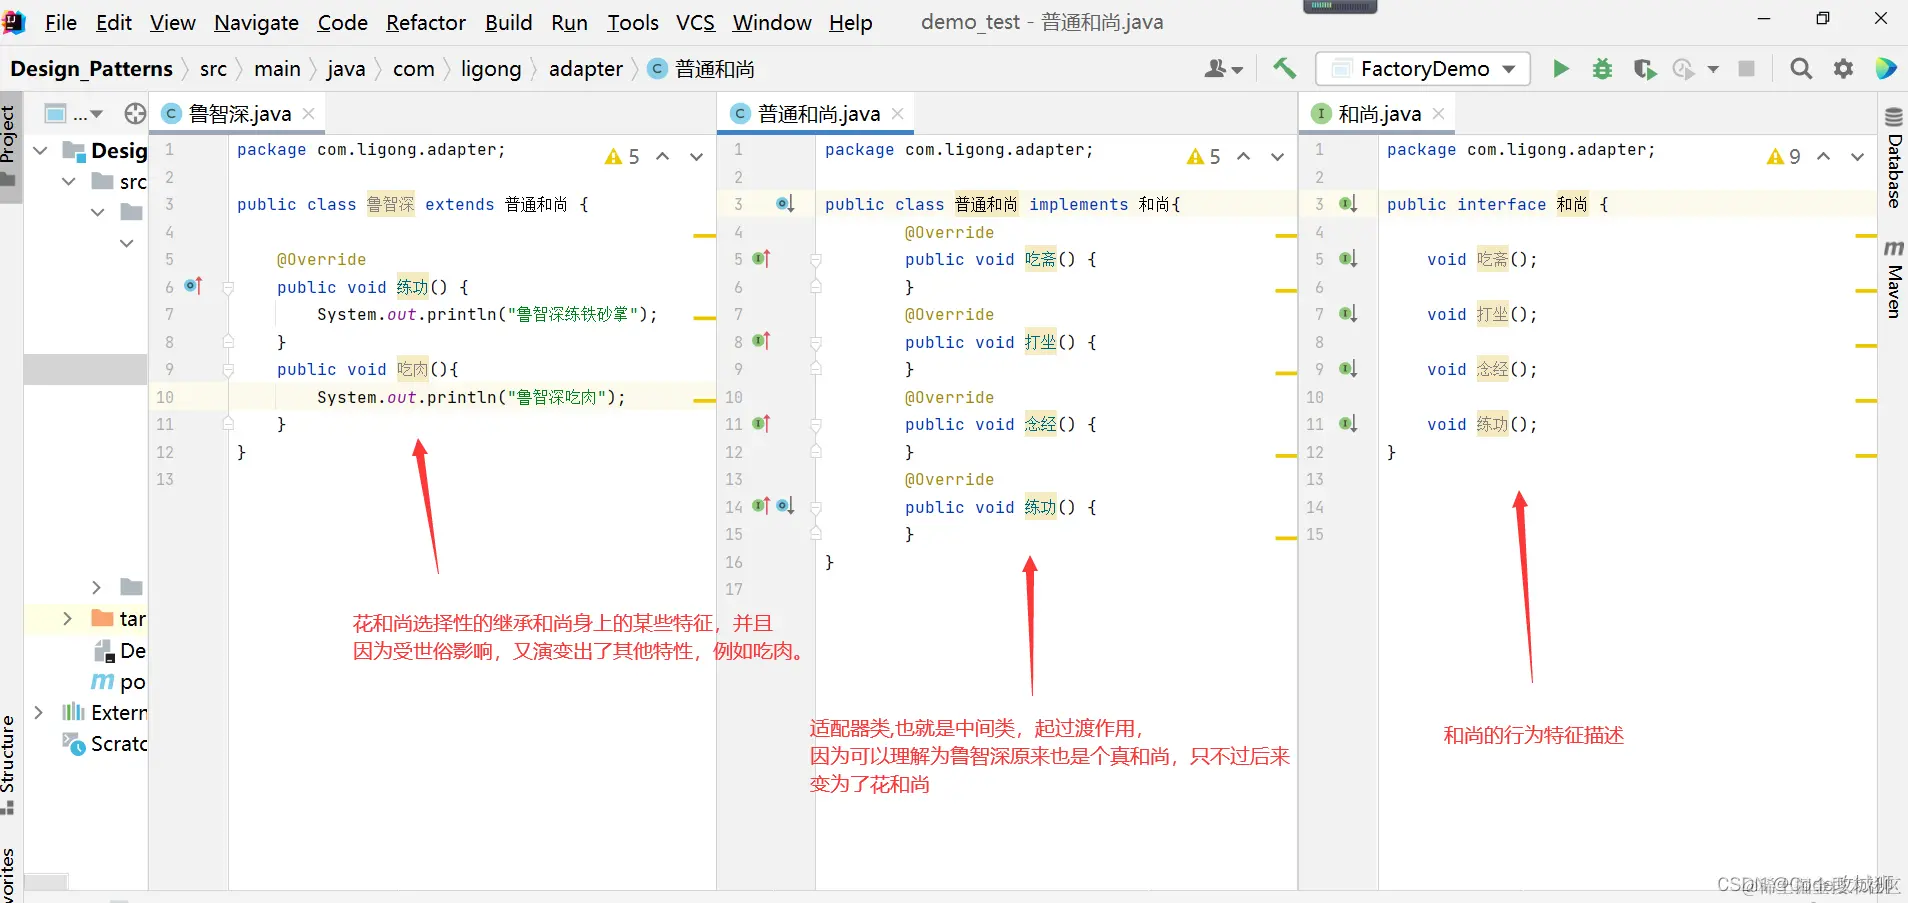Go to previous highlighted error in 普通和尚.java
Image resolution: width=1908 pixels, height=903 pixels.
tap(1243, 157)
